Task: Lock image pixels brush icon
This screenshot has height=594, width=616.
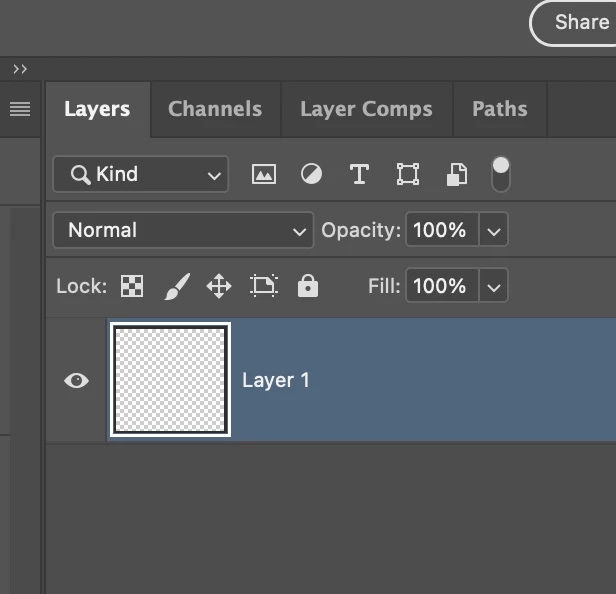Action: (x=177, y=286)
